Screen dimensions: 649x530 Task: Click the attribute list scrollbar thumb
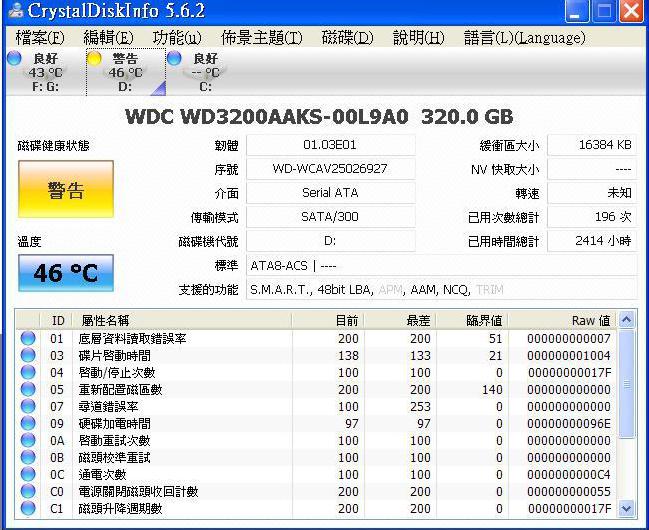pyautogui.click(x=626, y=383)
